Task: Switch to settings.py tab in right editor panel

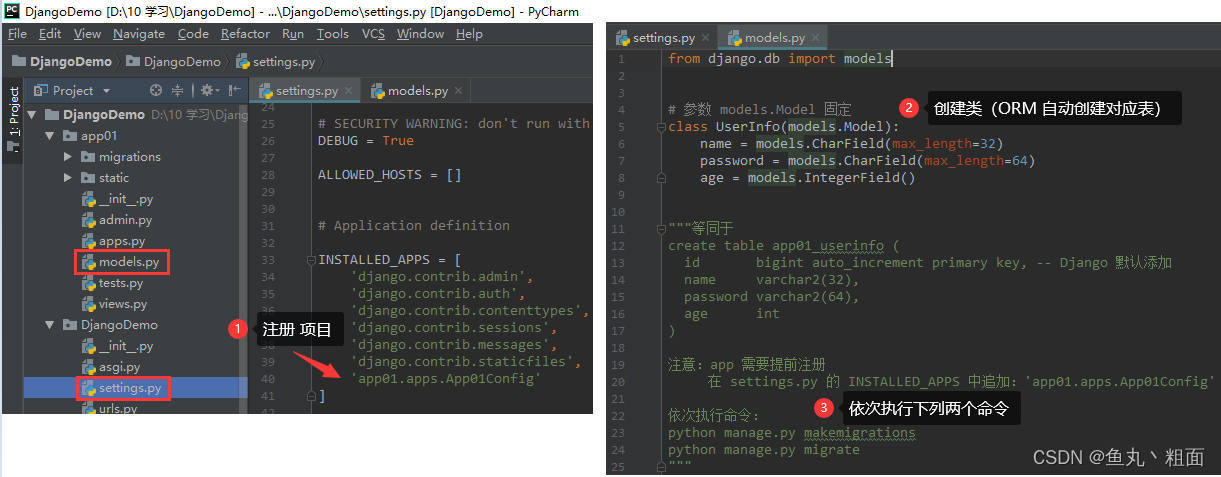Action: [663, 38]
